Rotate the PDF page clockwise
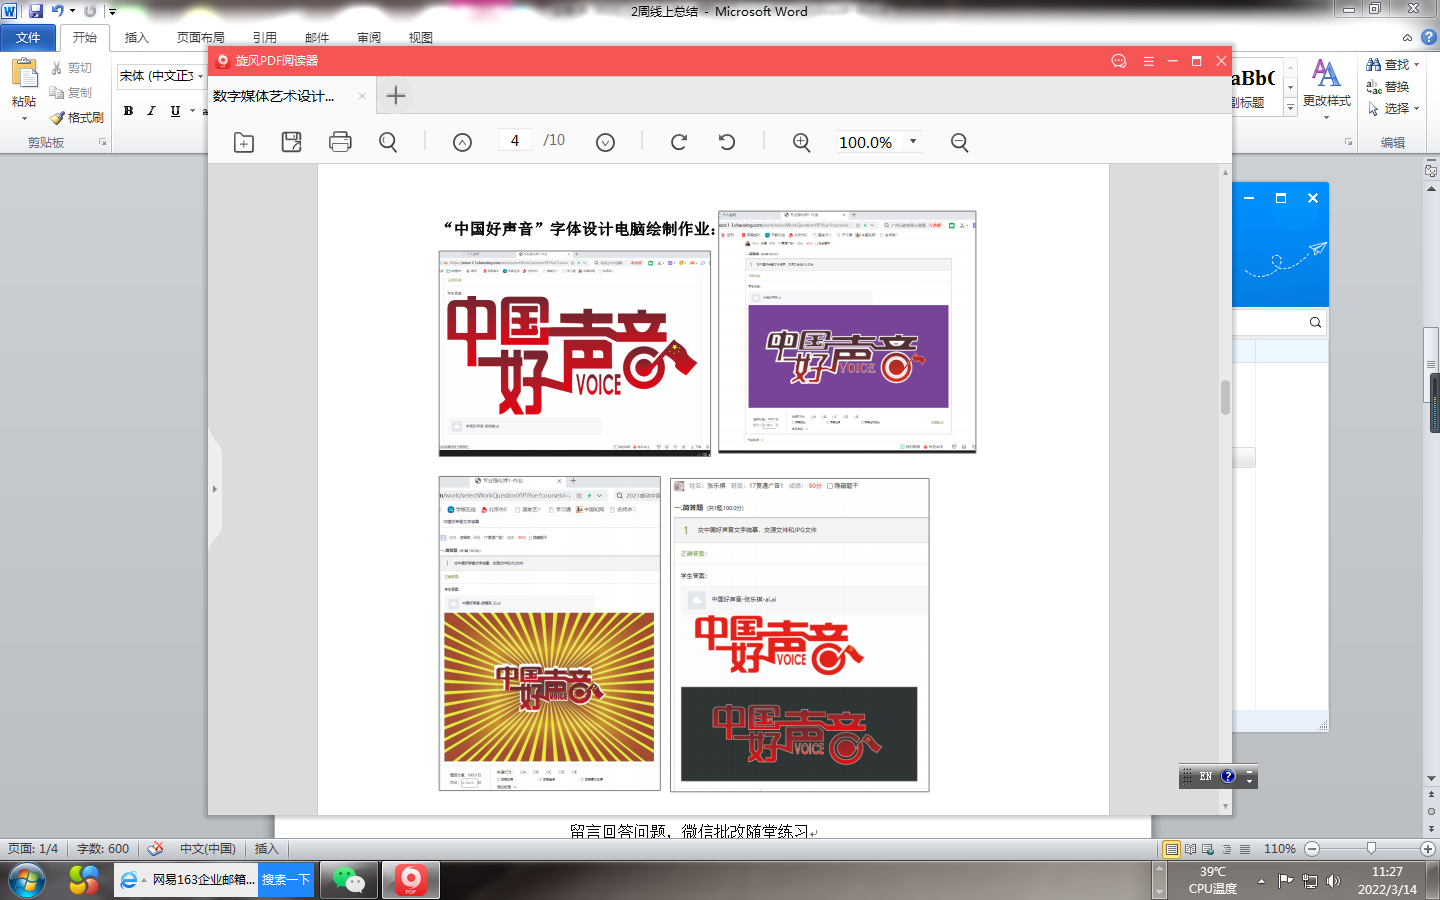The height and width of the screenshot is (900, 1440). point(679,142)
